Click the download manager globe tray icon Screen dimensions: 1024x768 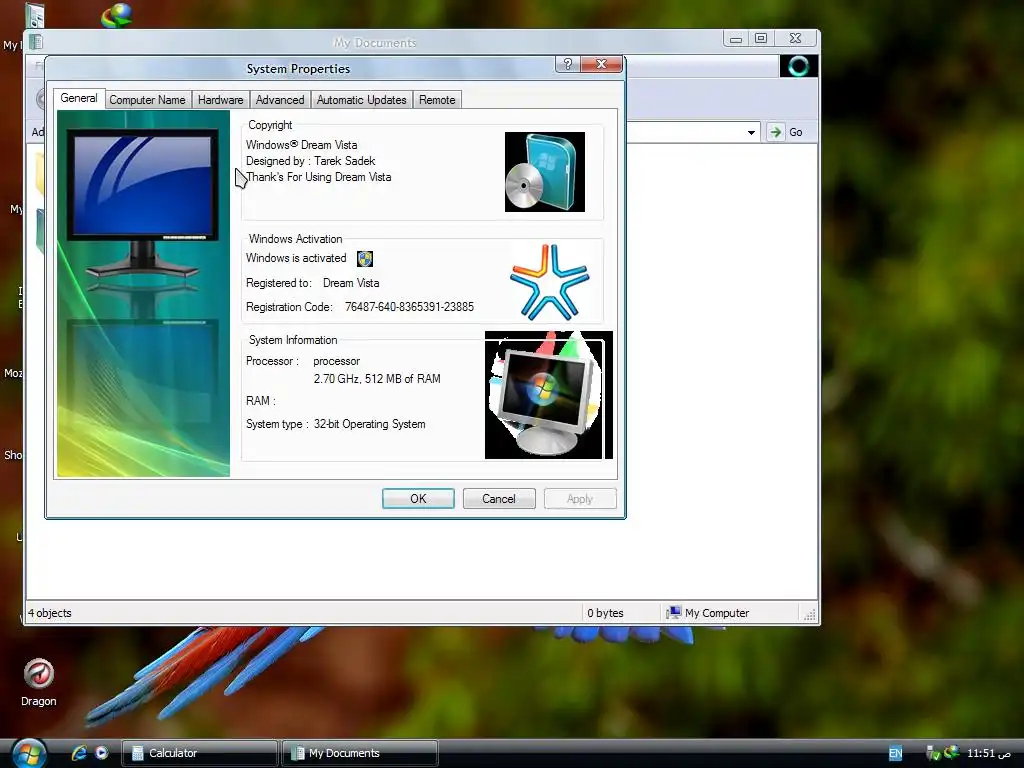952,752
